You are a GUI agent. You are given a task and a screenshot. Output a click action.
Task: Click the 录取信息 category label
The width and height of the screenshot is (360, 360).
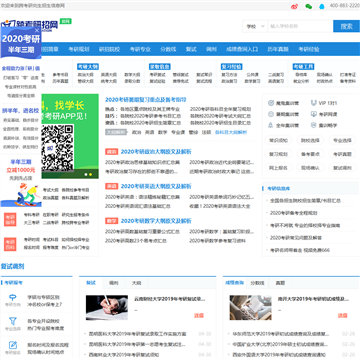click(x=160, y=66)
